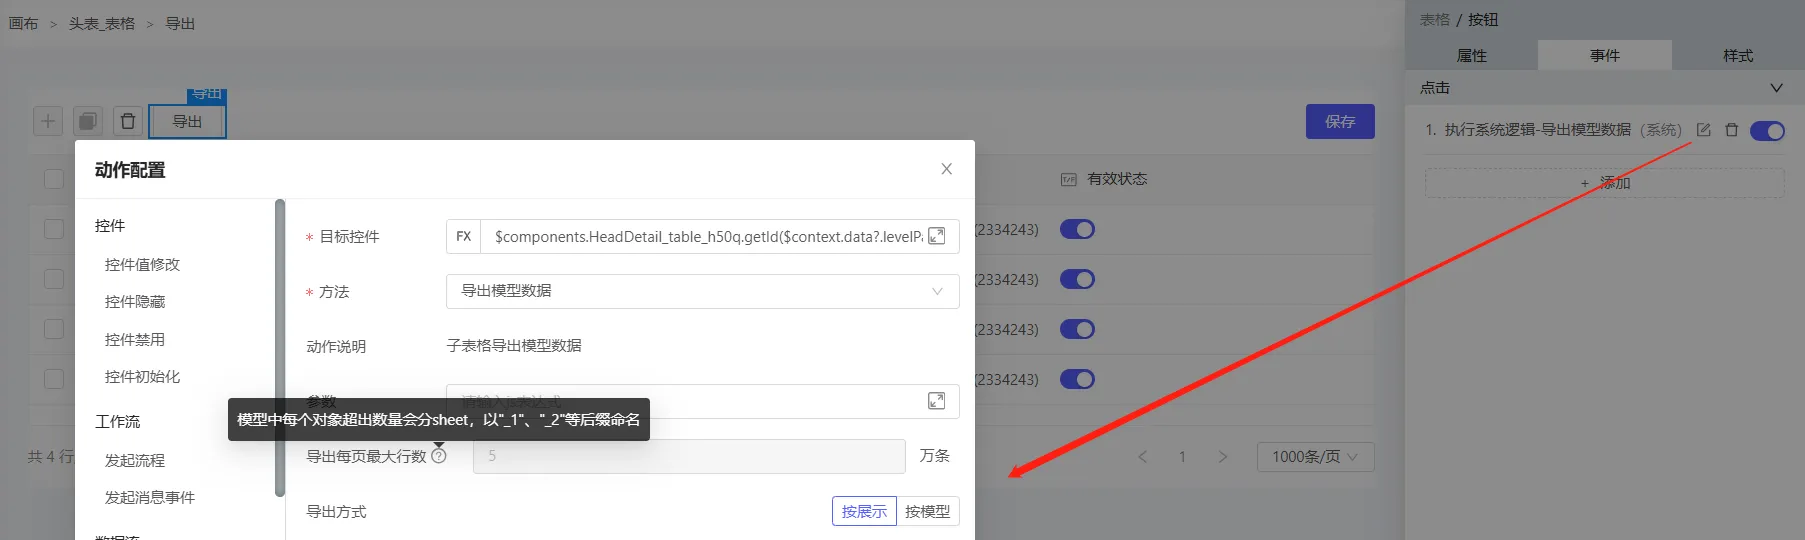The image size is (1805, 540).
Task: Switch to the 属性 tab
Action: [x=1471, y=56]
